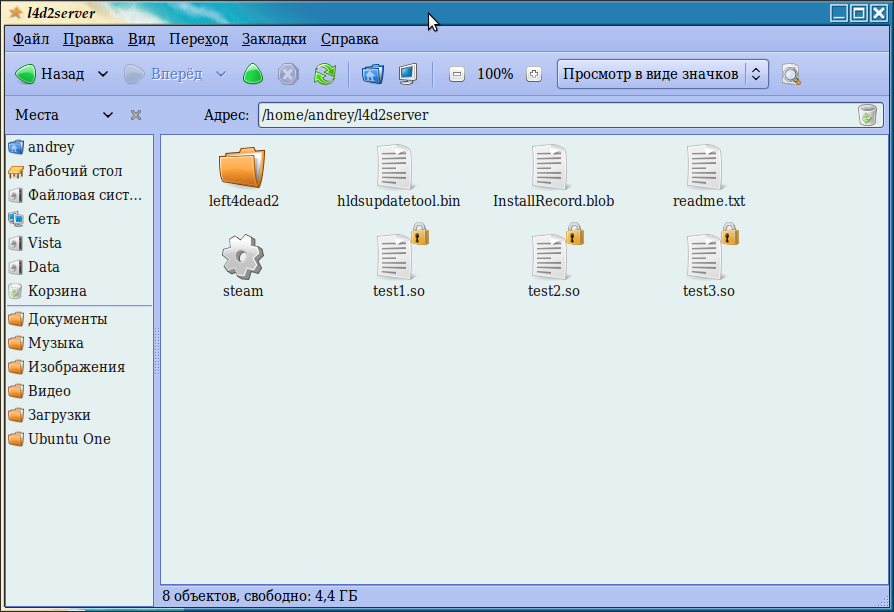This screenshot has height=612, width=894.
Task: Open the Computer icon in toolbar
Action: tap(407, 74)
